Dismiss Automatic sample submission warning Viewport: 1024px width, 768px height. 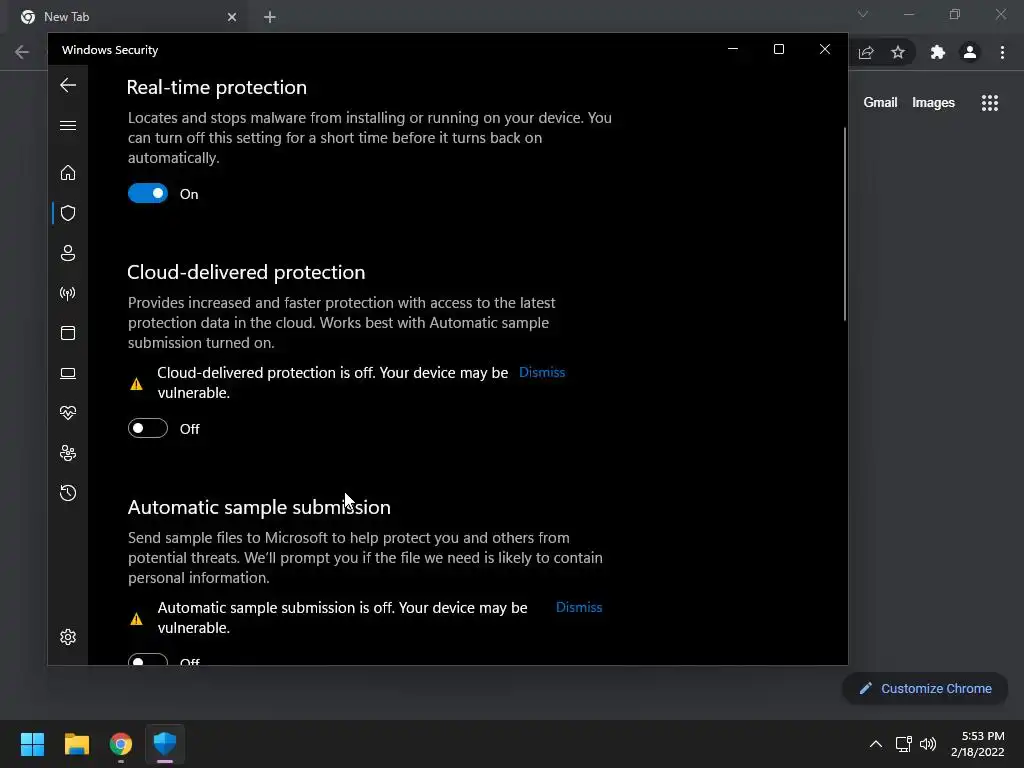579,607
